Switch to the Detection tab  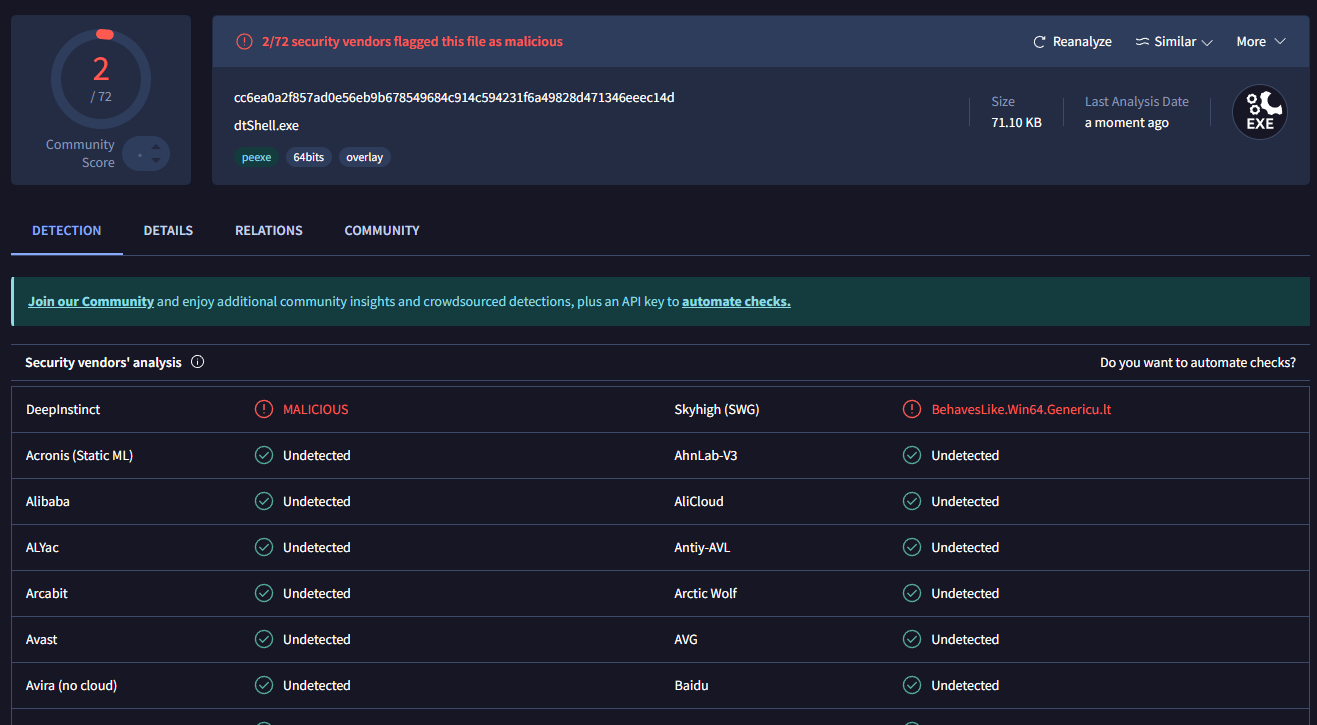tap(67, 231)
